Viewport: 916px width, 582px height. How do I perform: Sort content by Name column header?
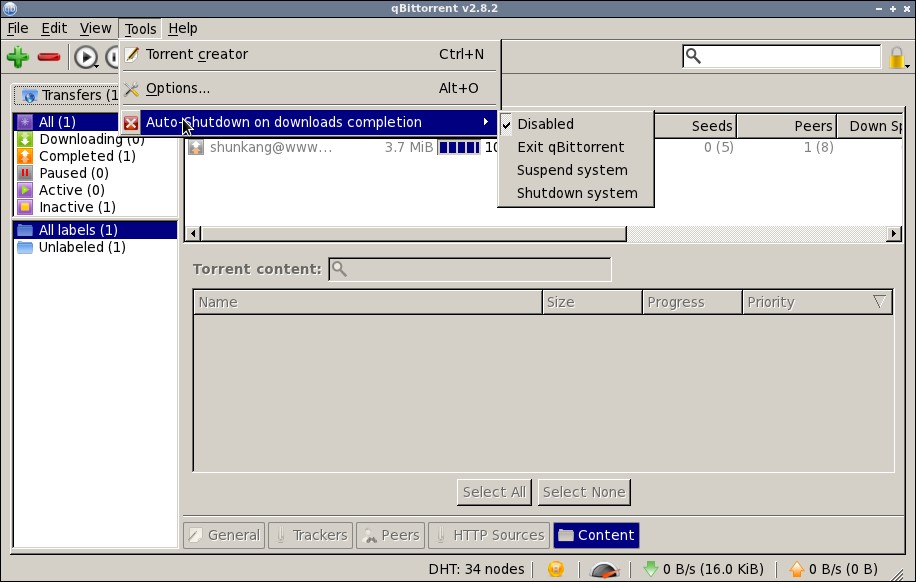tap(367, 302)
